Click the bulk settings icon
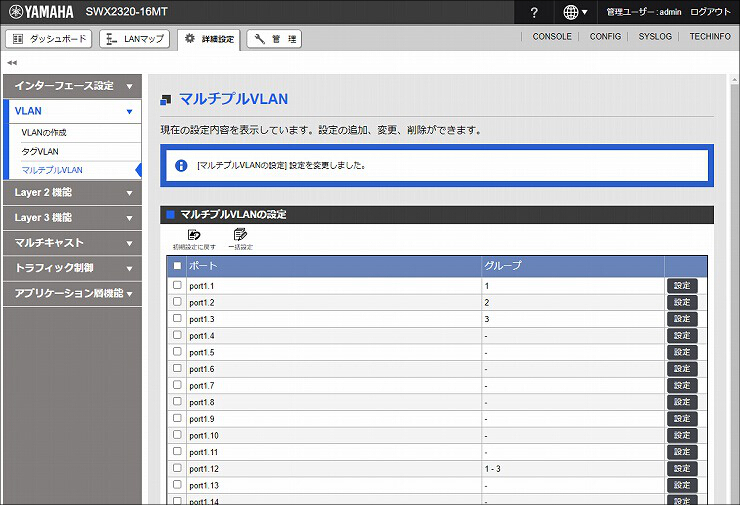This screenshot has height=505, width=740. [240, 239]
